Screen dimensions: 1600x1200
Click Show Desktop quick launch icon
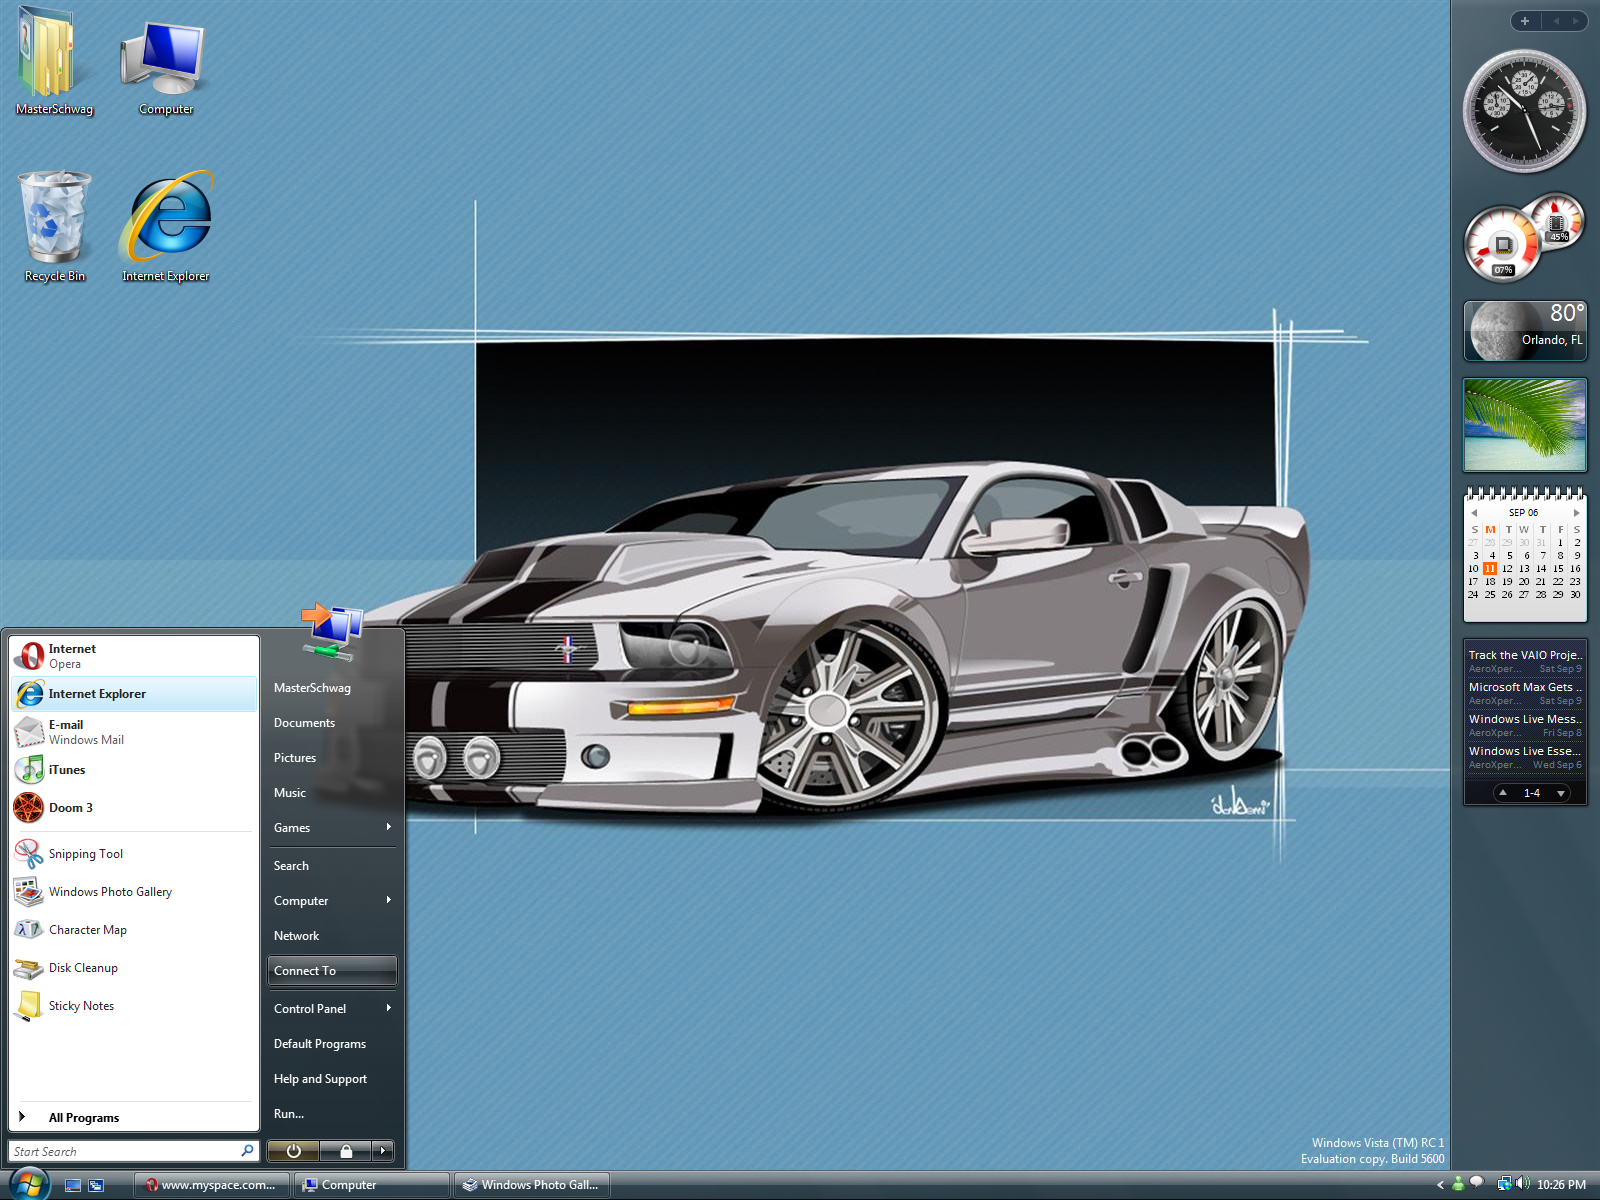(73, 1185)
